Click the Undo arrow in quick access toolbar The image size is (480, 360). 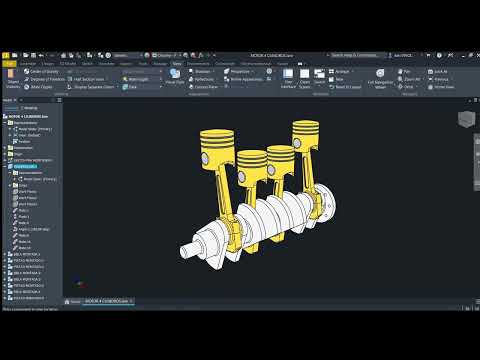pos(41,55)
